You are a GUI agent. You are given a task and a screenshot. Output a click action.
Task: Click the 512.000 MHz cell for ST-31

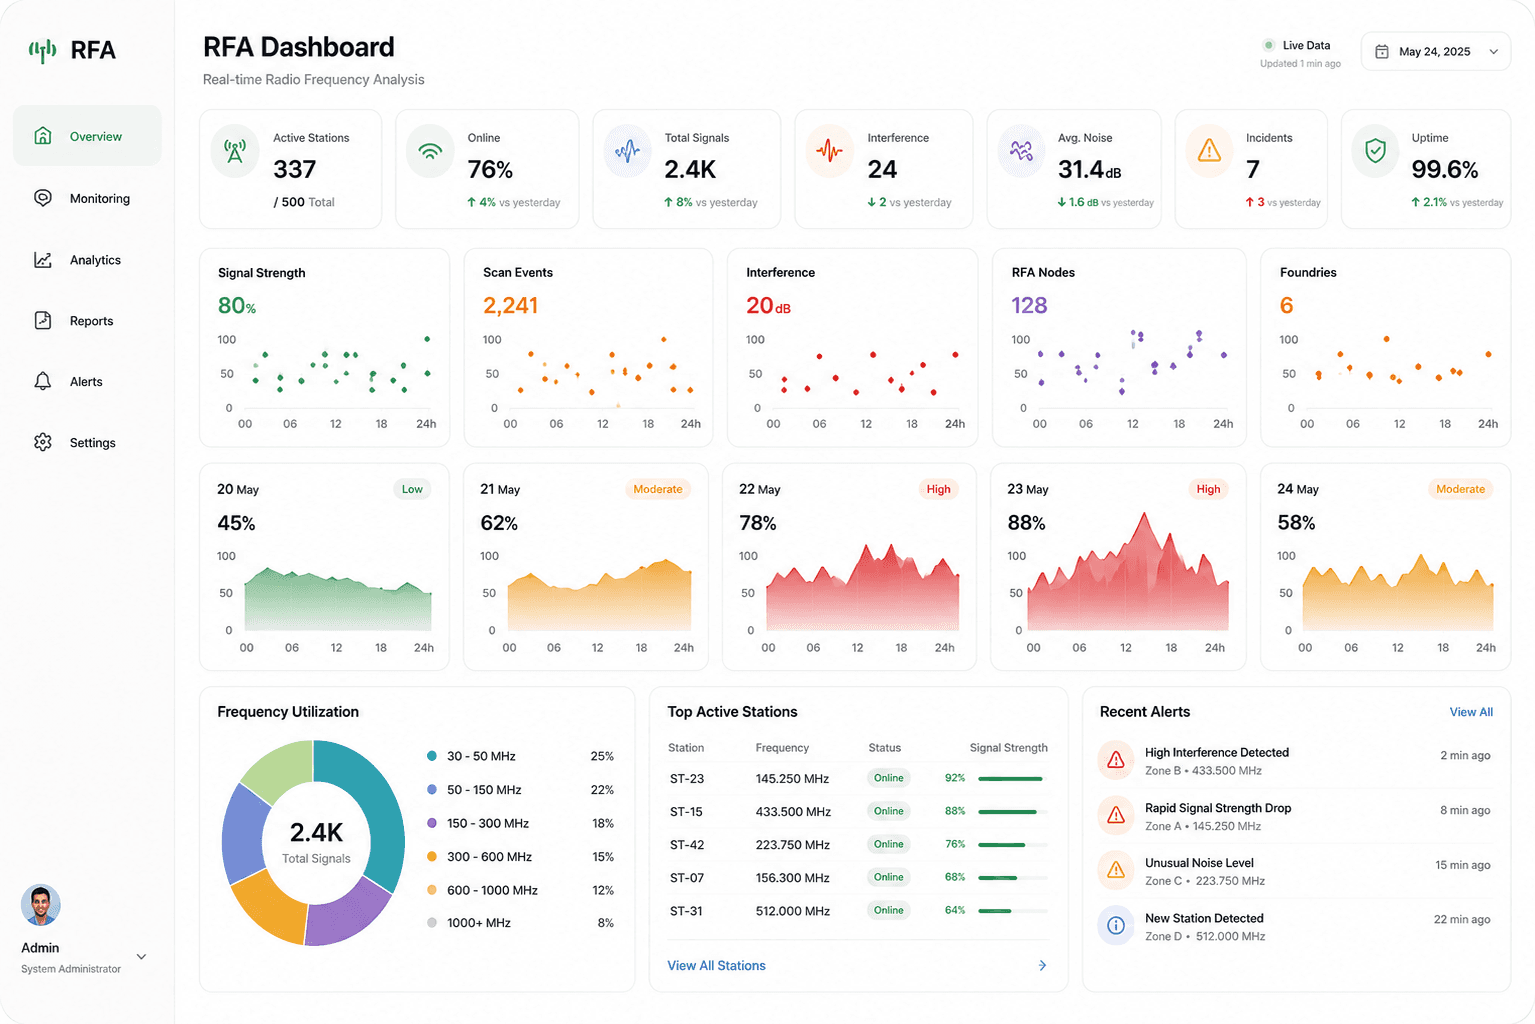click(793, 911)
